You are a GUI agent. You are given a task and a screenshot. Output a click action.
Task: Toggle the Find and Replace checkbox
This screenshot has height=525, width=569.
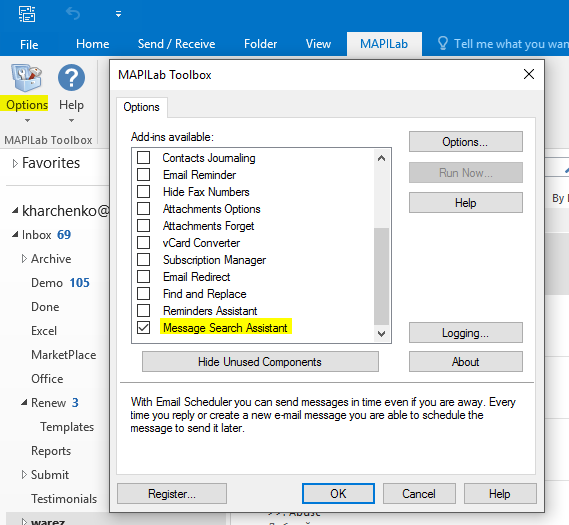click(143, 294)
